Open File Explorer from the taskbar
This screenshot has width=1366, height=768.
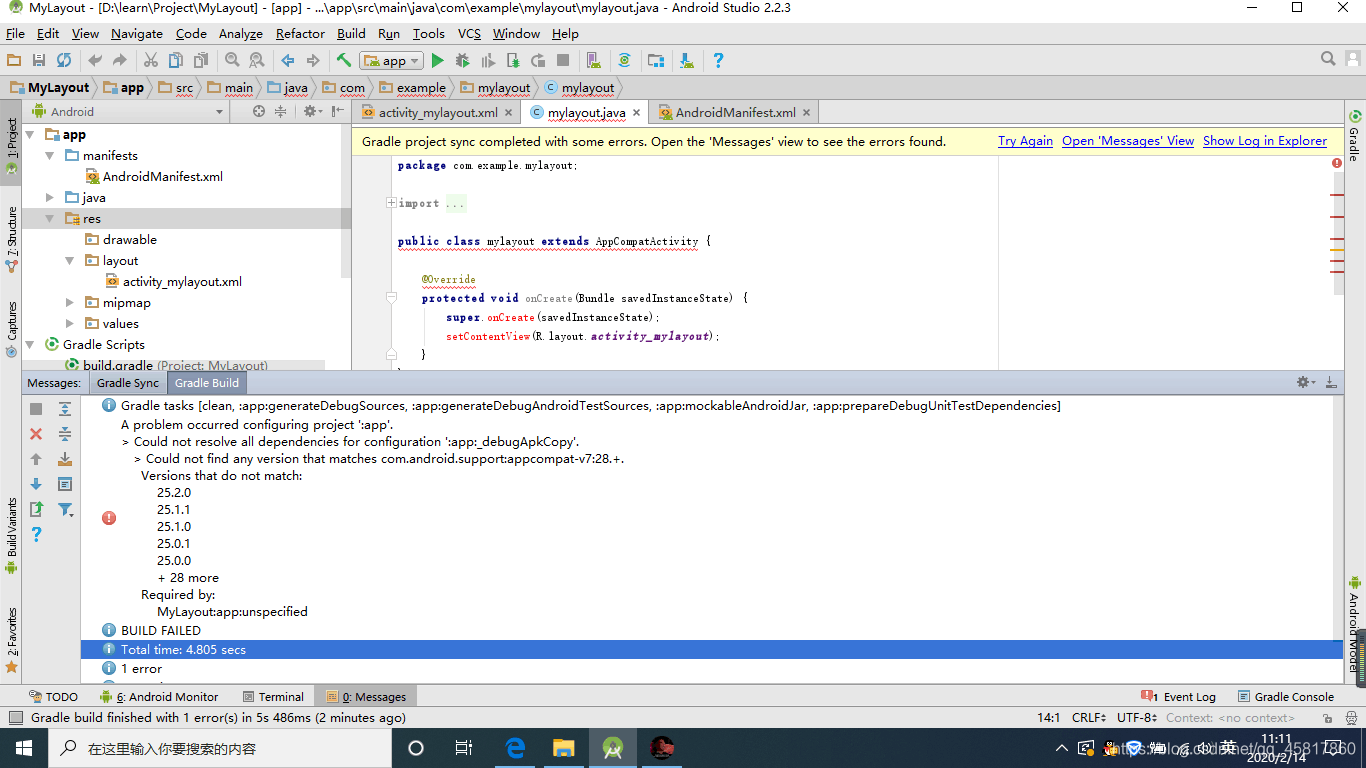tap(564, 748)
